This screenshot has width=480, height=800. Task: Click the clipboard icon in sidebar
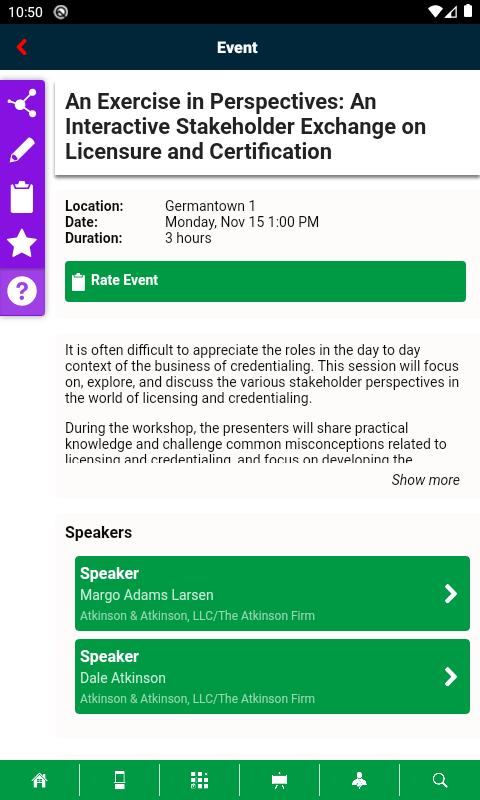pyautogui.click(x=22, y=197)
